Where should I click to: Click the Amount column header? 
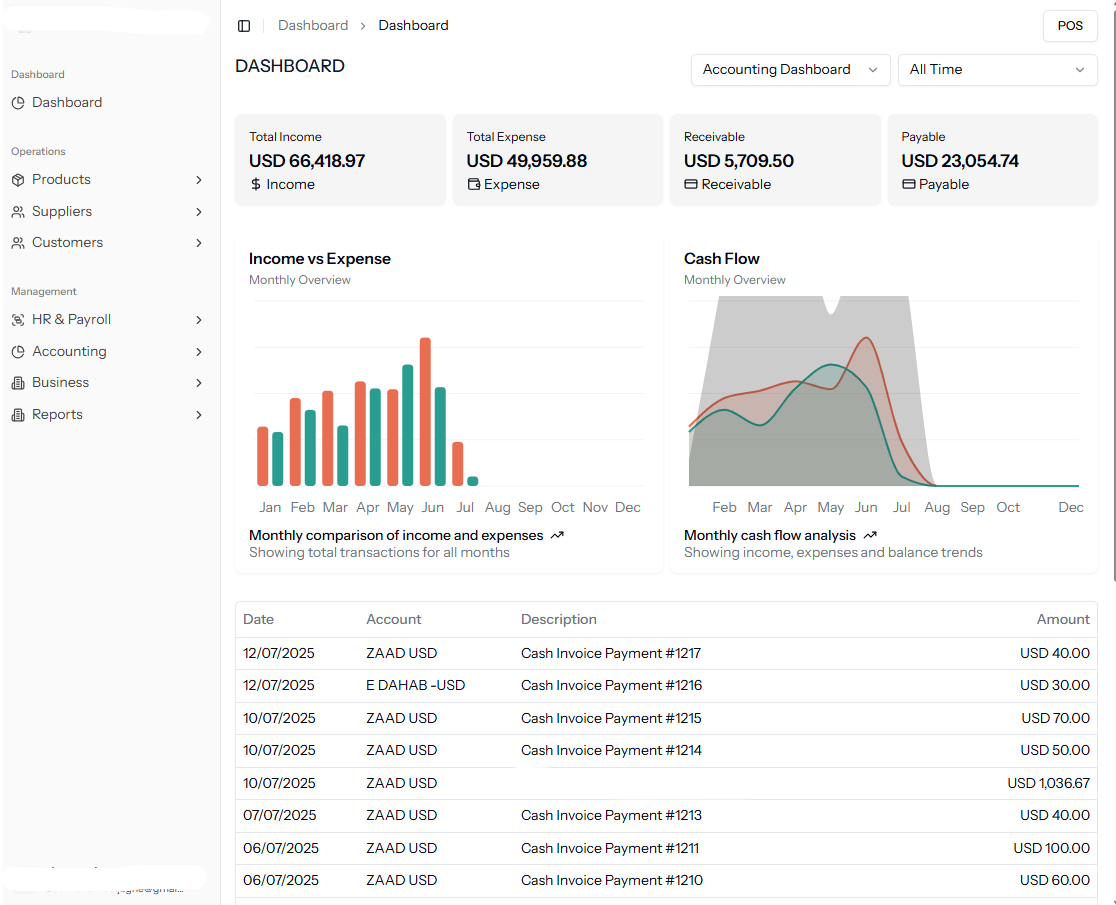pyautogui.click(x=1063, y=620)
